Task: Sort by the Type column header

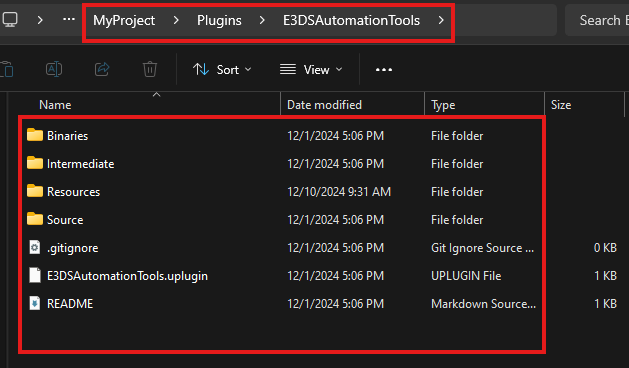Action: [443, 105]
